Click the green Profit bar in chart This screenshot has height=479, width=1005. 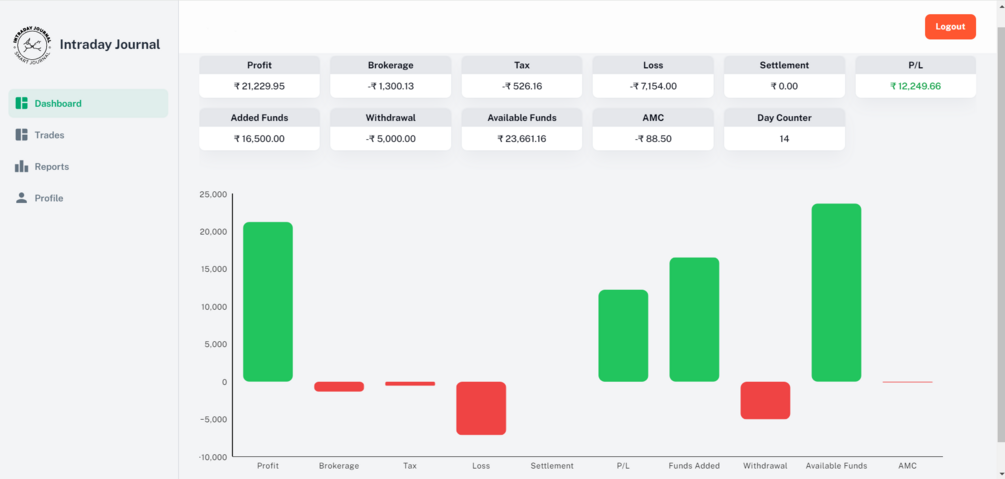[268, 302]
